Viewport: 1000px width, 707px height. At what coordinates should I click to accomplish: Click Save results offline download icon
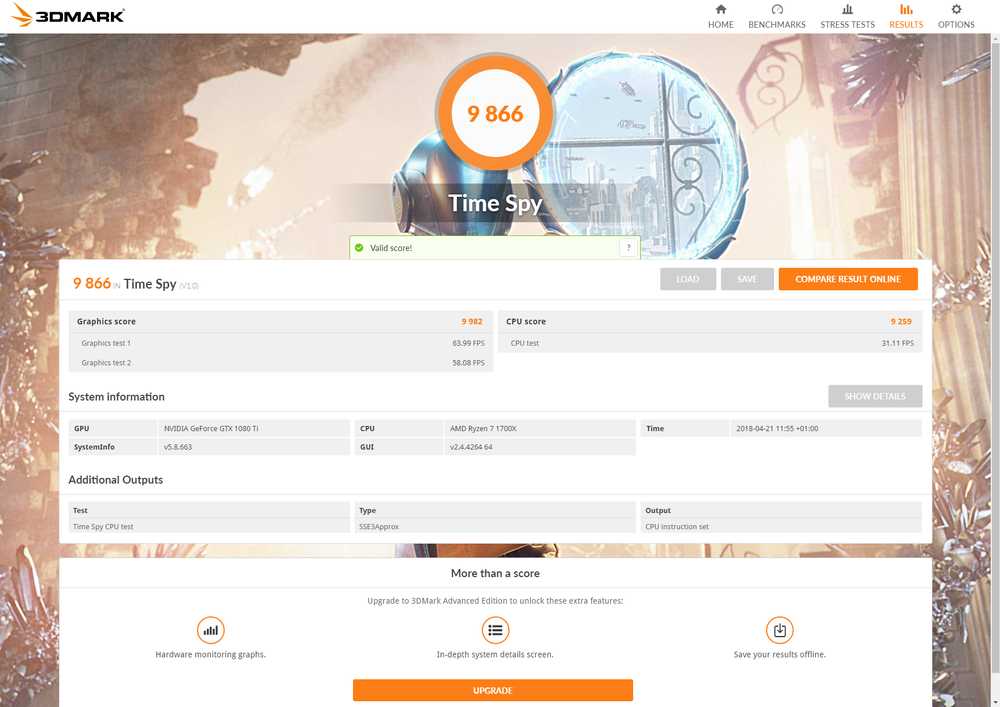click(x=779, y=630)
